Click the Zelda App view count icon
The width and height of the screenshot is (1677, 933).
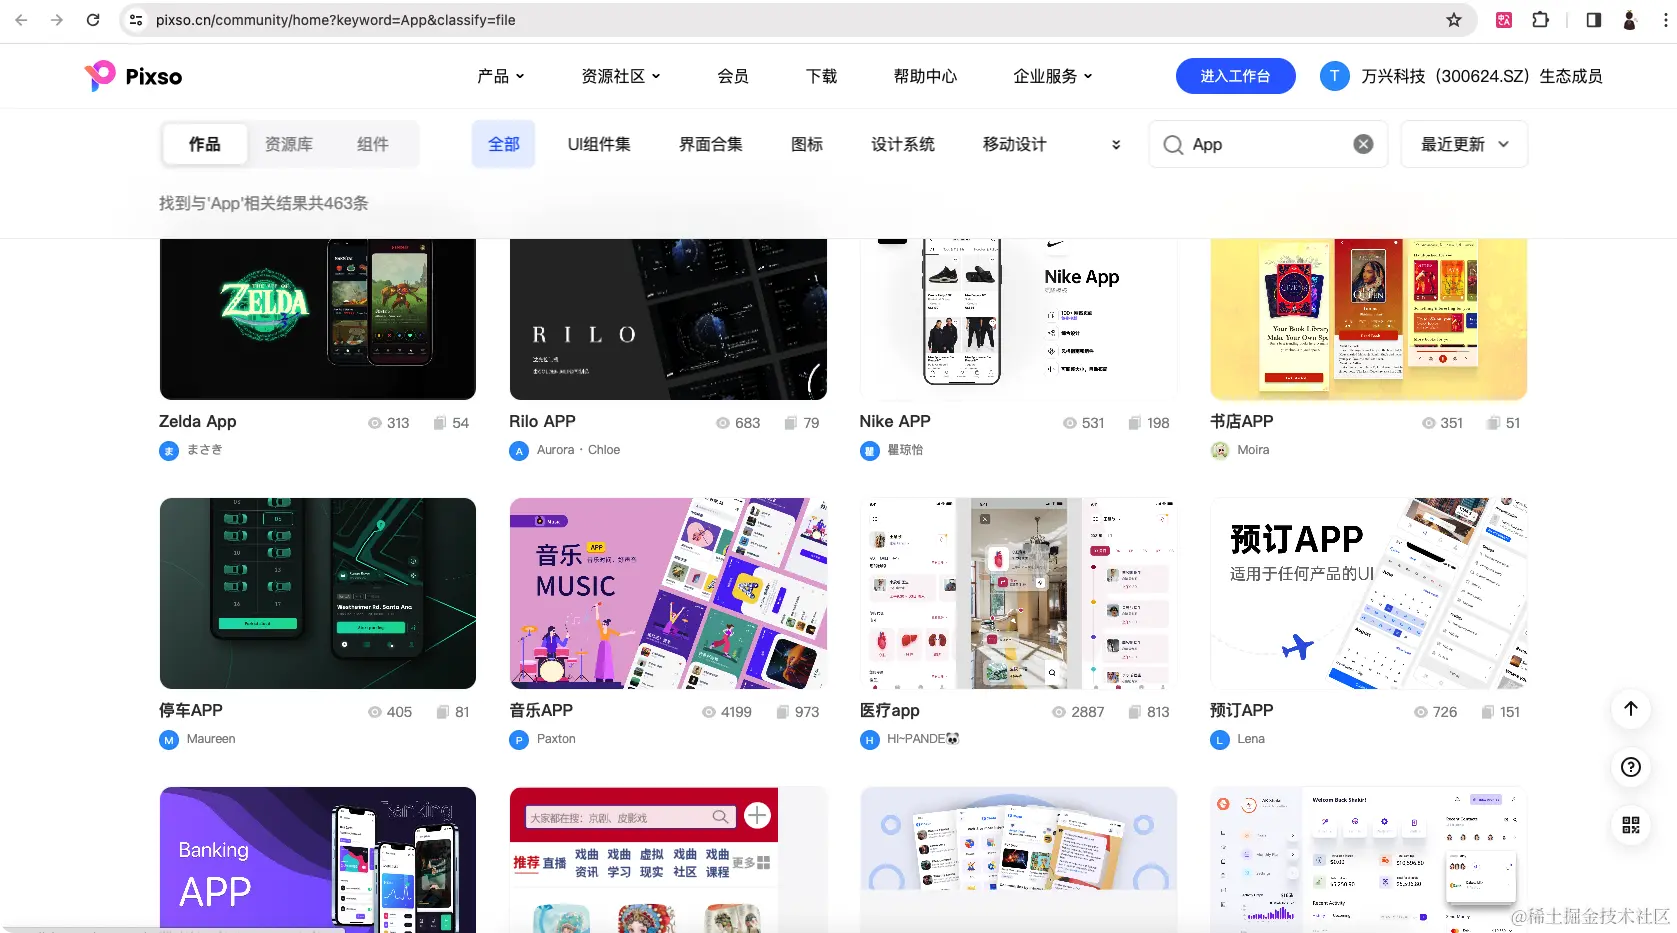tap(375, 423)
